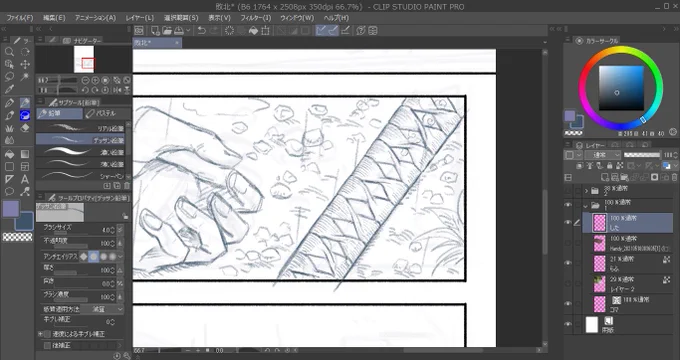Select the Lasso selection tool
680x360 pixels.
(x=9, y=77)
